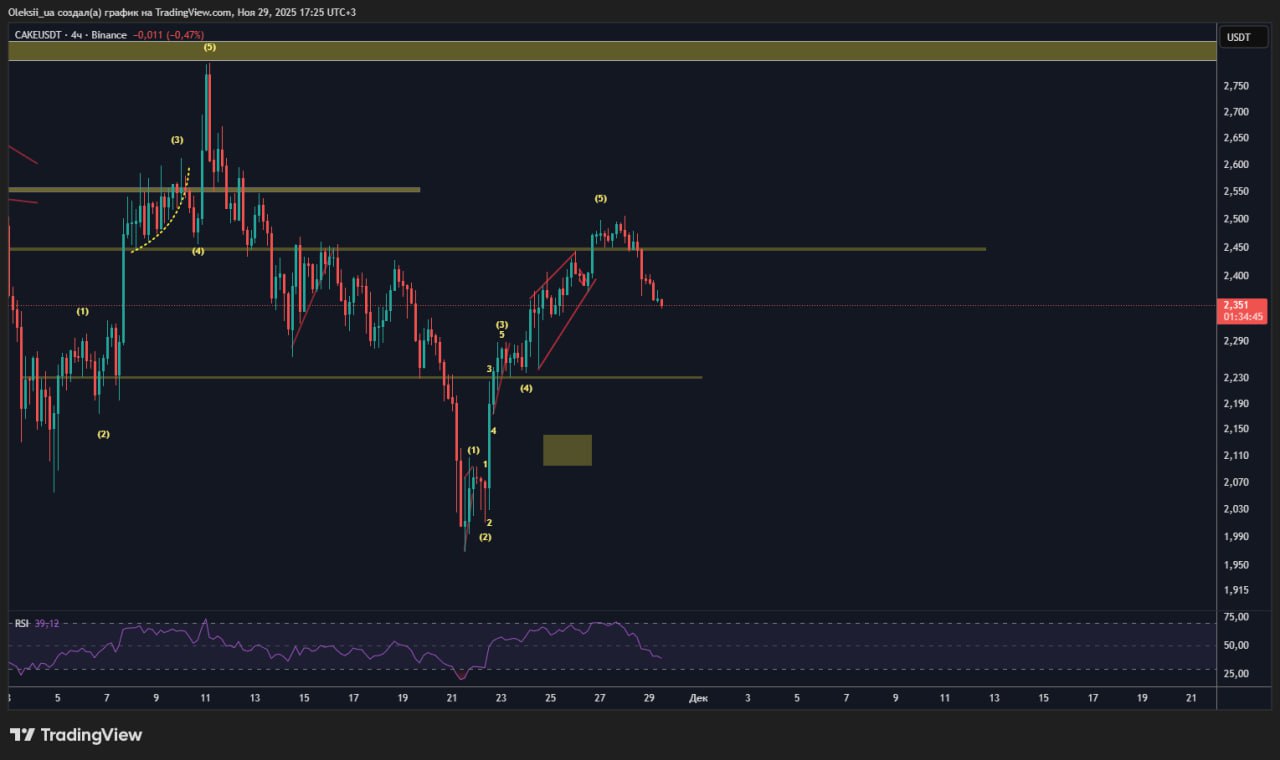Click the USDT currency button

1238,37
